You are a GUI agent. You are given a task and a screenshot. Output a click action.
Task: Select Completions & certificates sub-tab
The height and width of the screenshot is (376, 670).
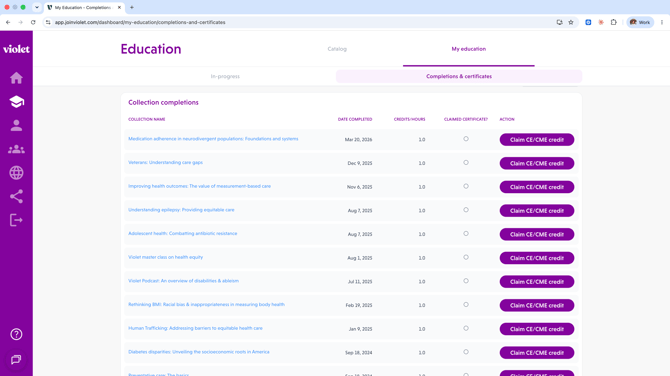pos(459,76)
